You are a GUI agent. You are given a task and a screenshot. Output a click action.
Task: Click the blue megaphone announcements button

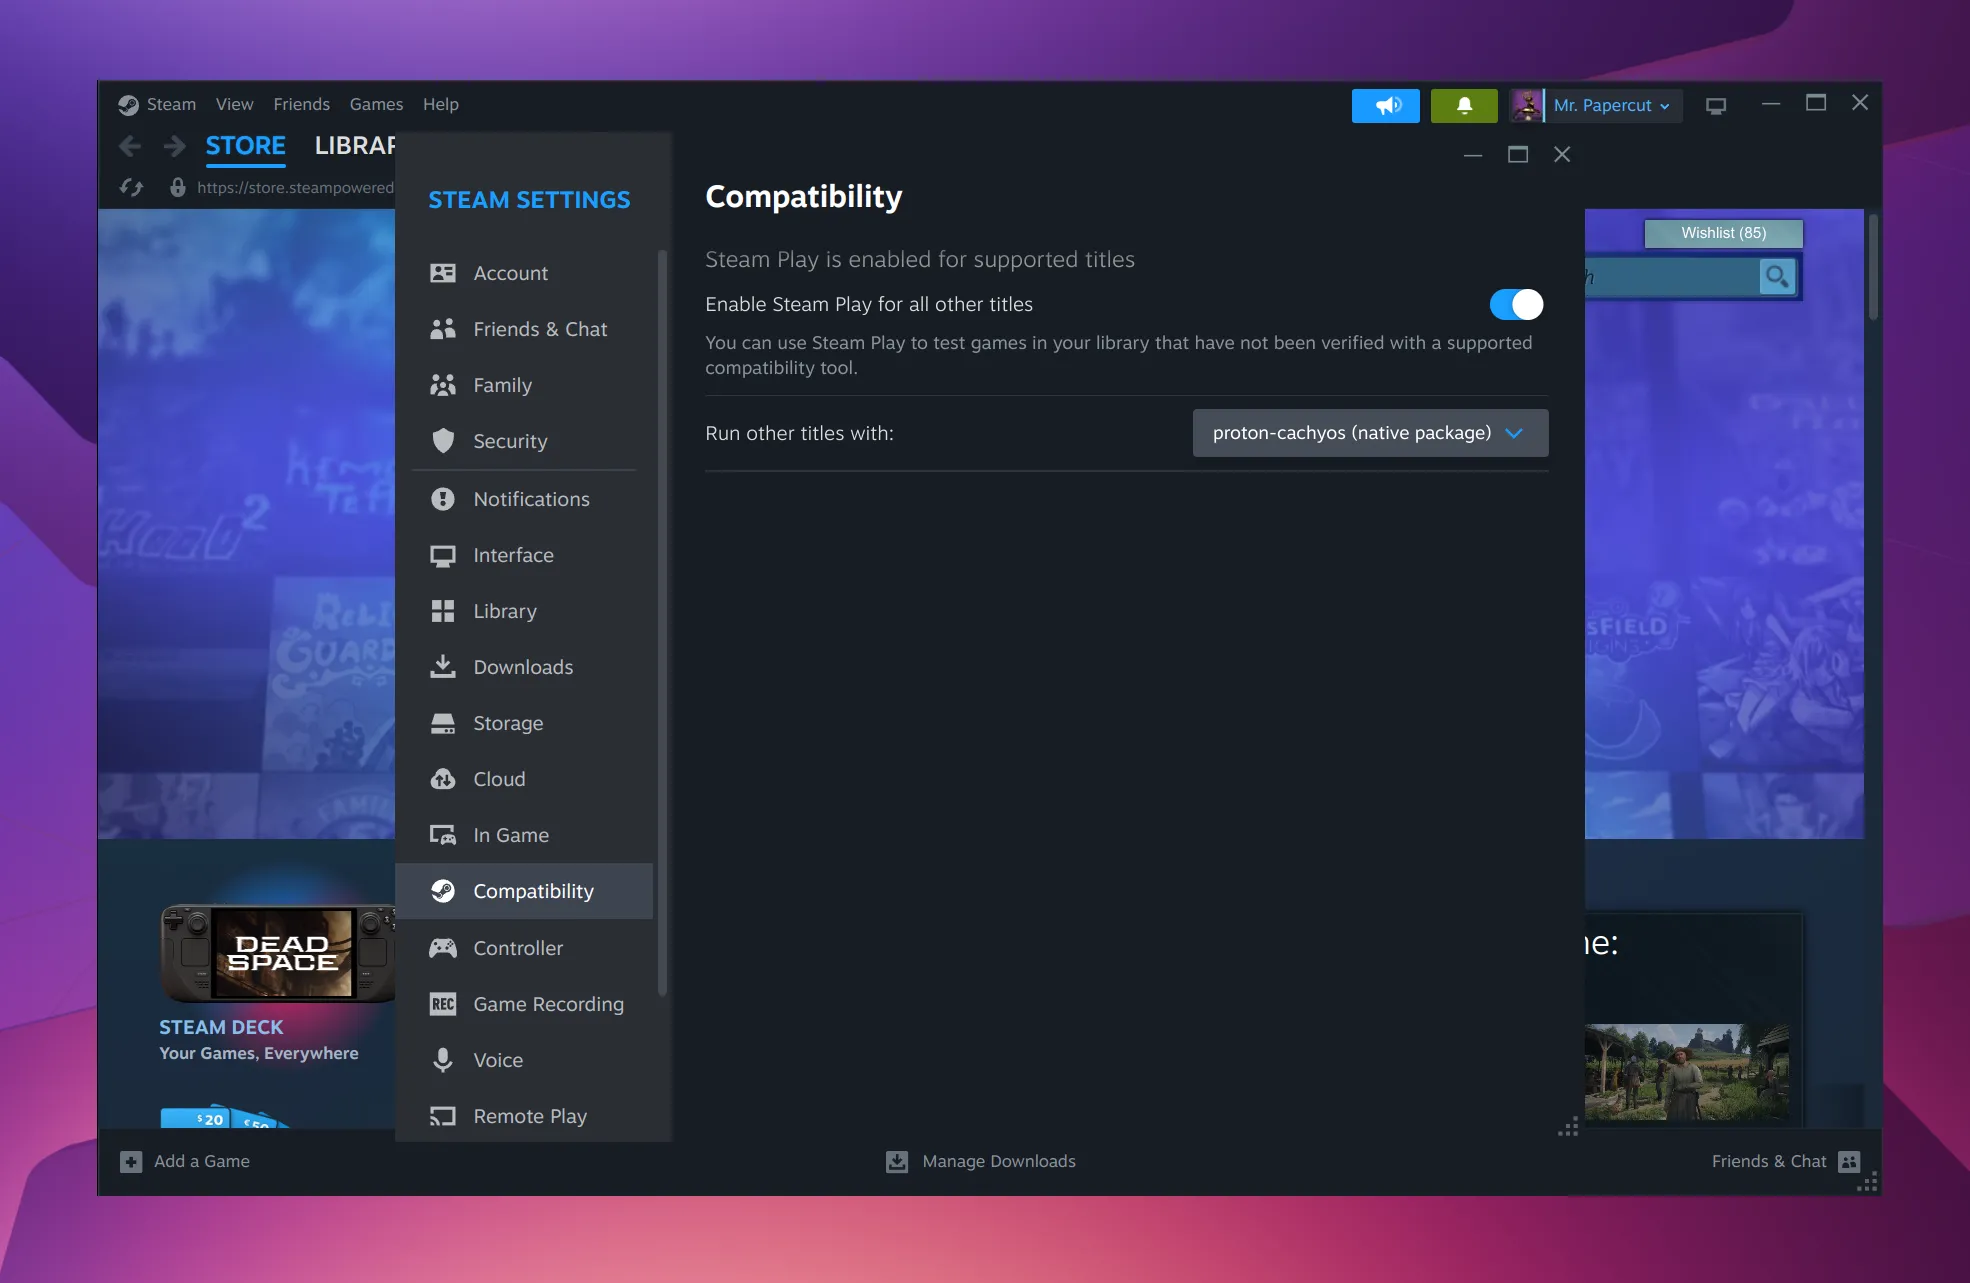tap(1386, 106)
